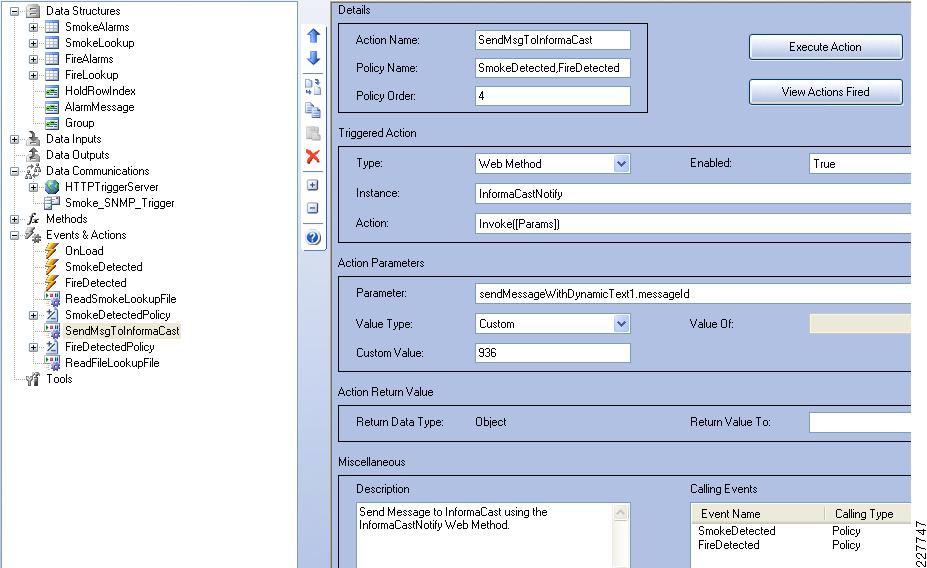Collapse the Data Structures node
Screen dimensions: 927x568
coord(15,11)
